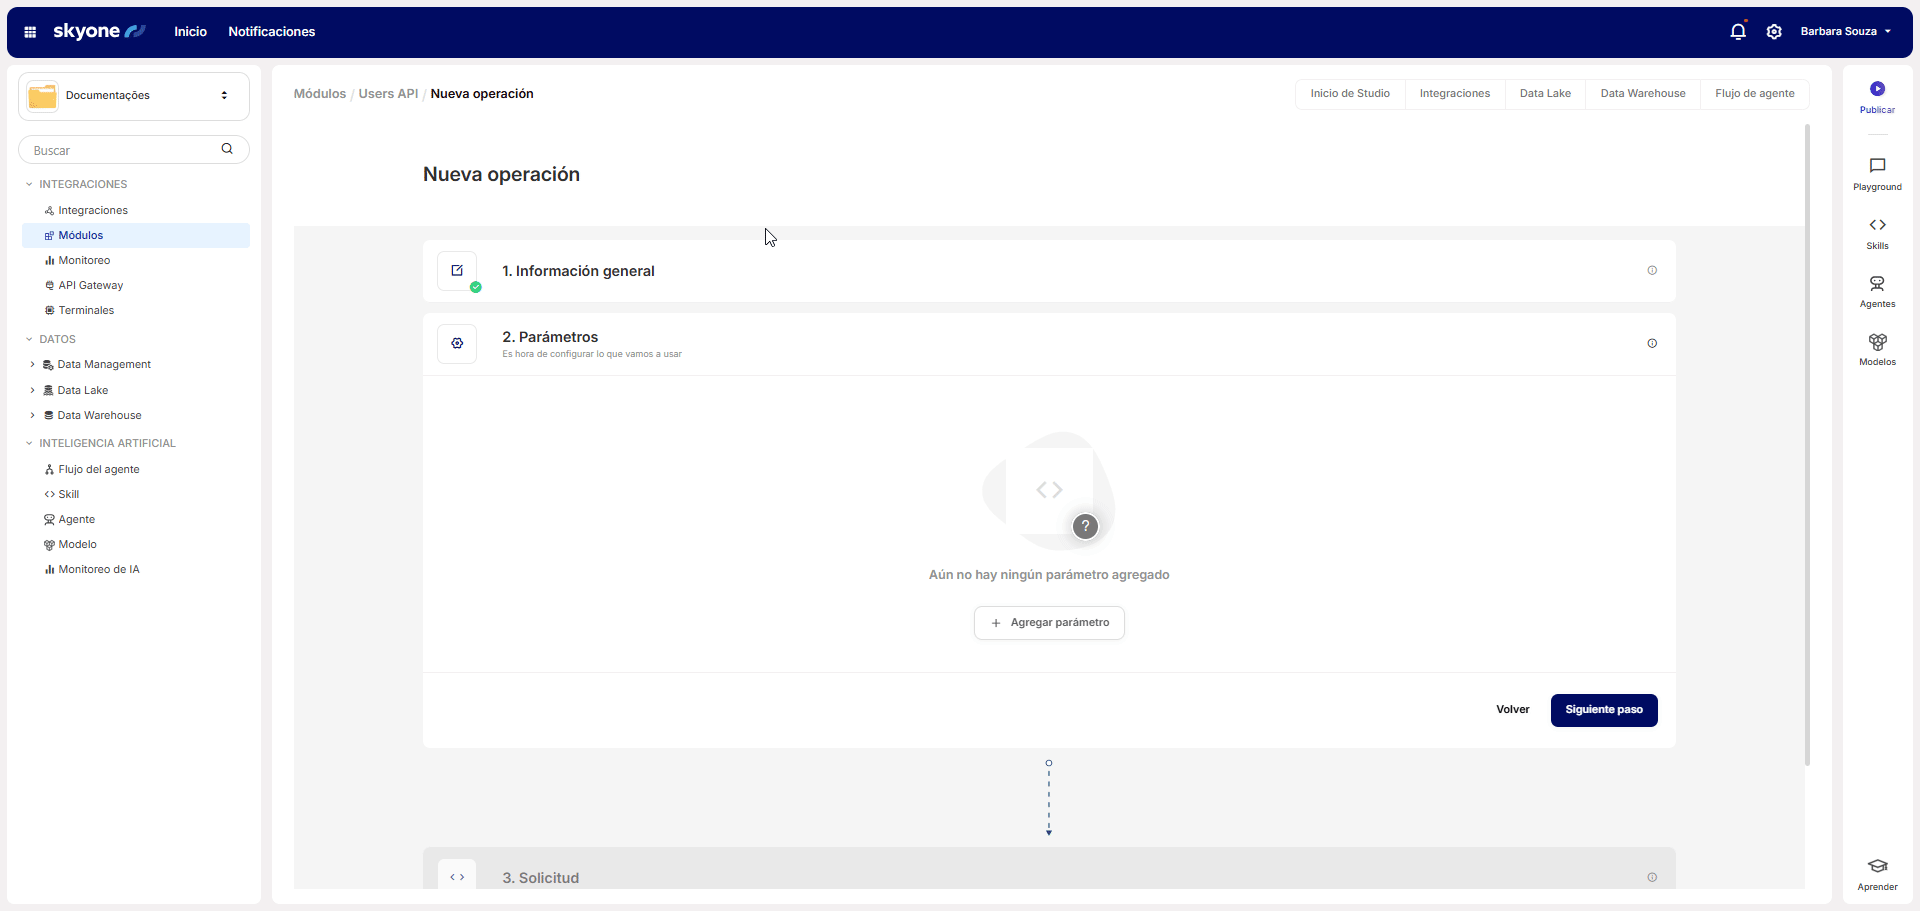The width and height of the screenshot is (1920, 911).
Task: Click info icon for Parámetros section
Action: tap(1652, 344)
